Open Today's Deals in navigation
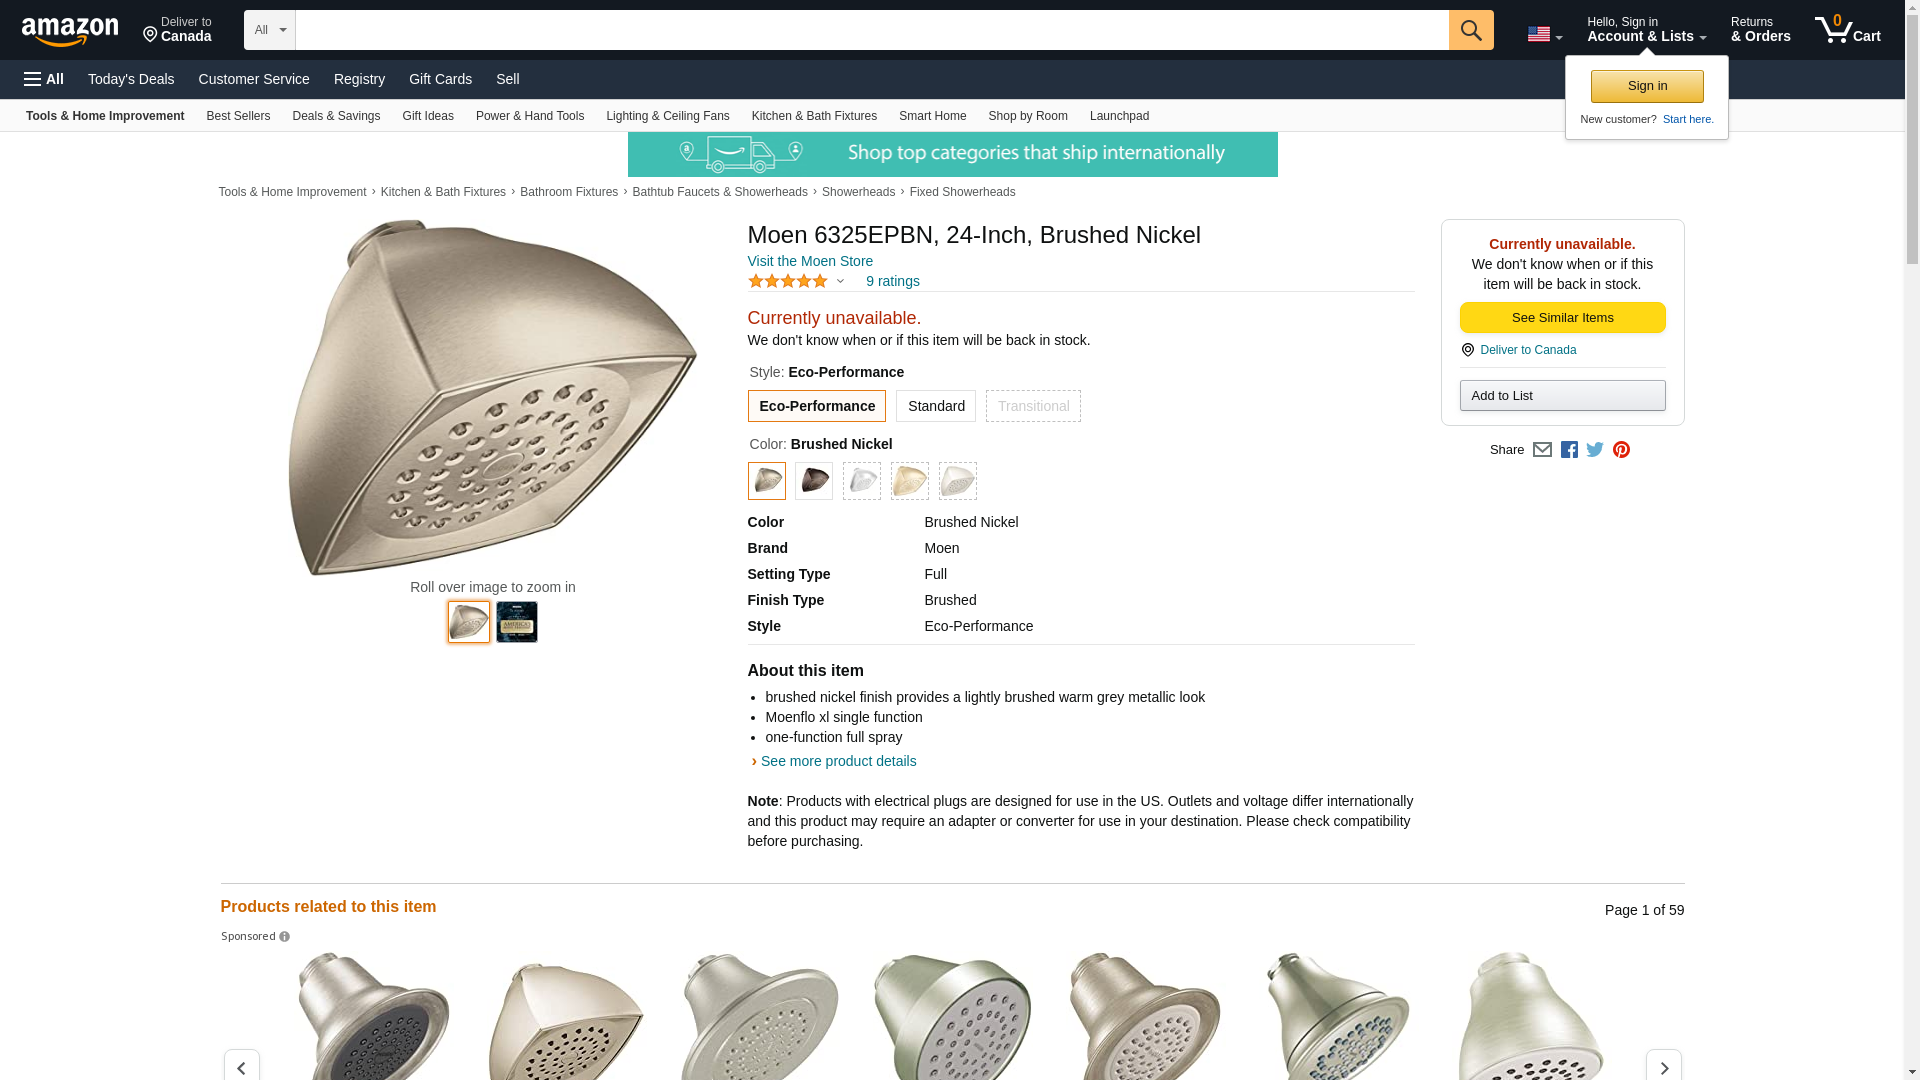 pos(131,79)
